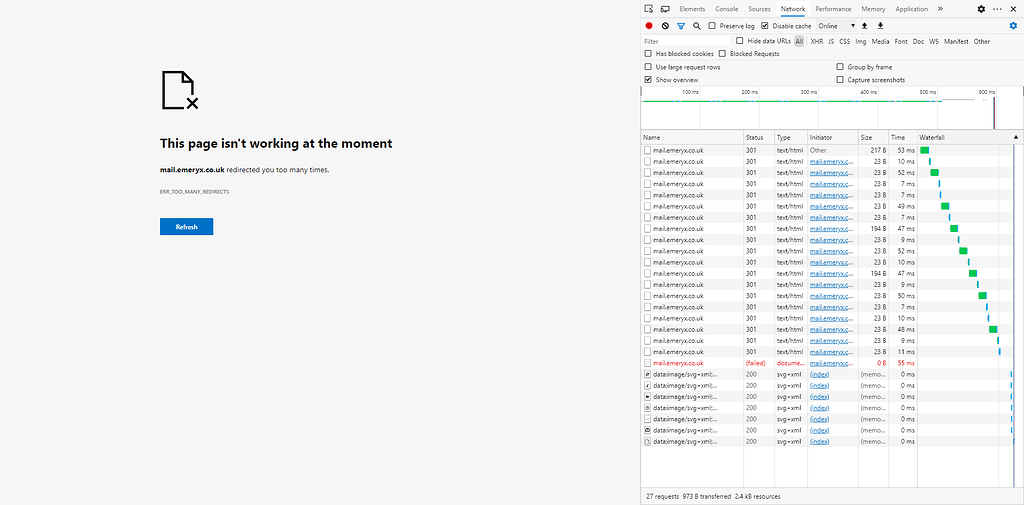Enable Preserve log checkbox
The image size is (1024, 505).
pyautogui.click(x=714, y=26)
